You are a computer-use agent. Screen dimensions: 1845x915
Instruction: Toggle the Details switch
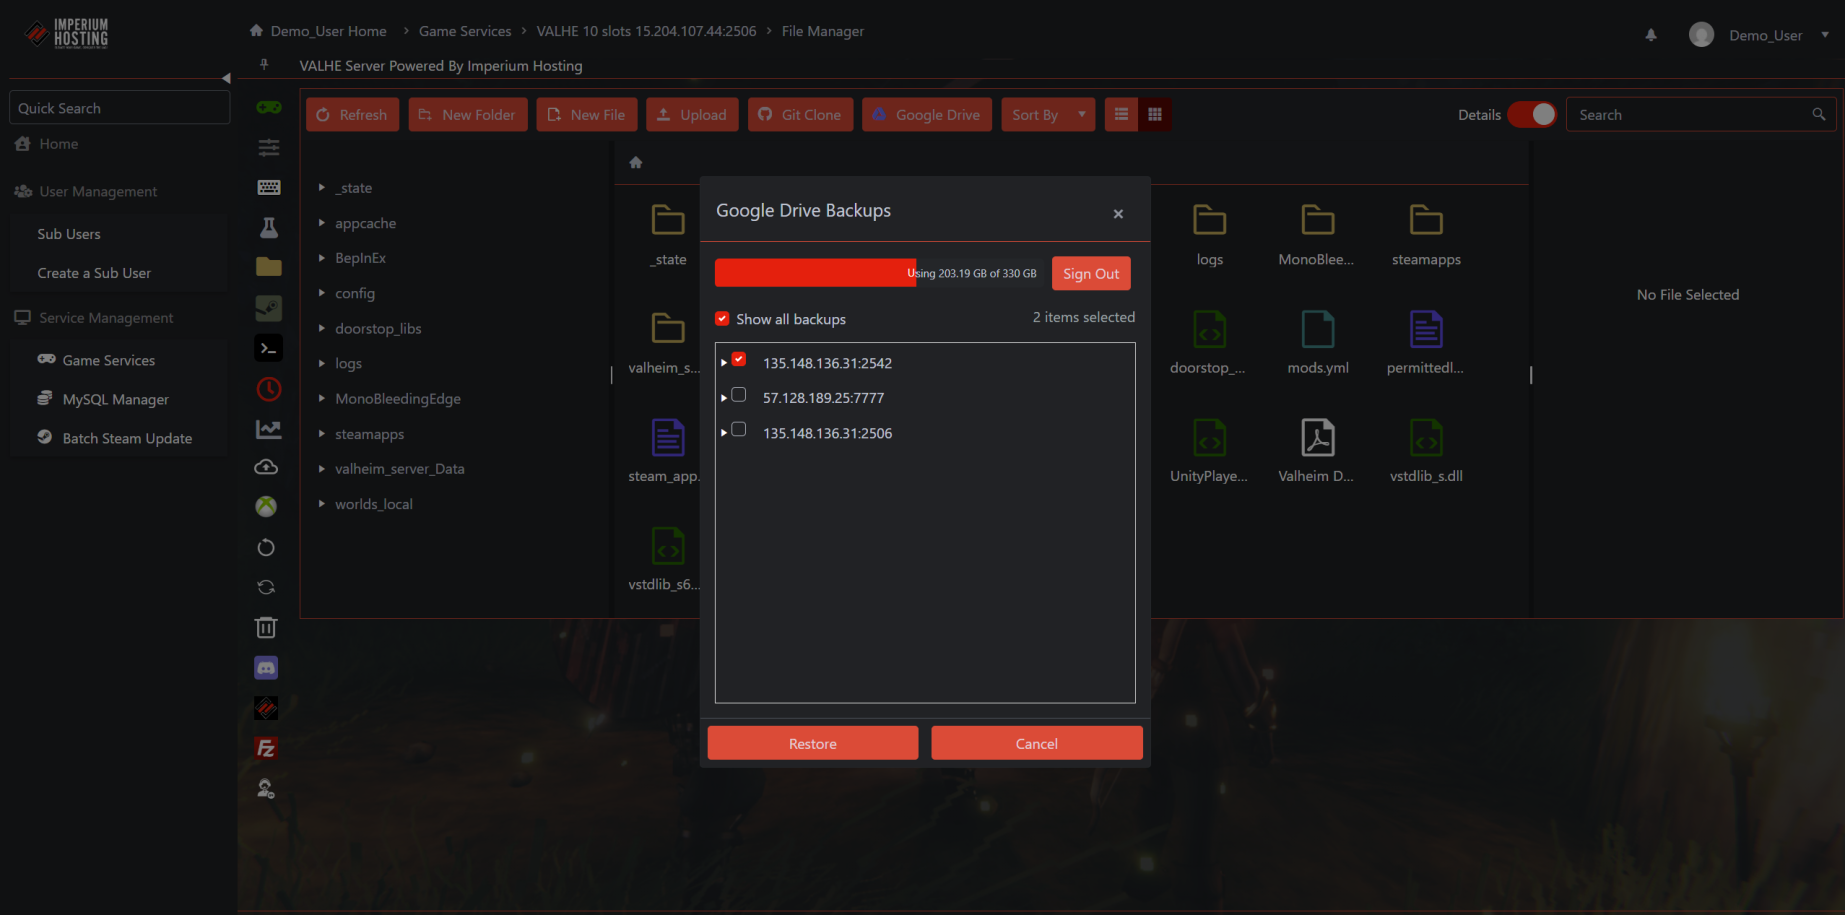(1531, 114)
